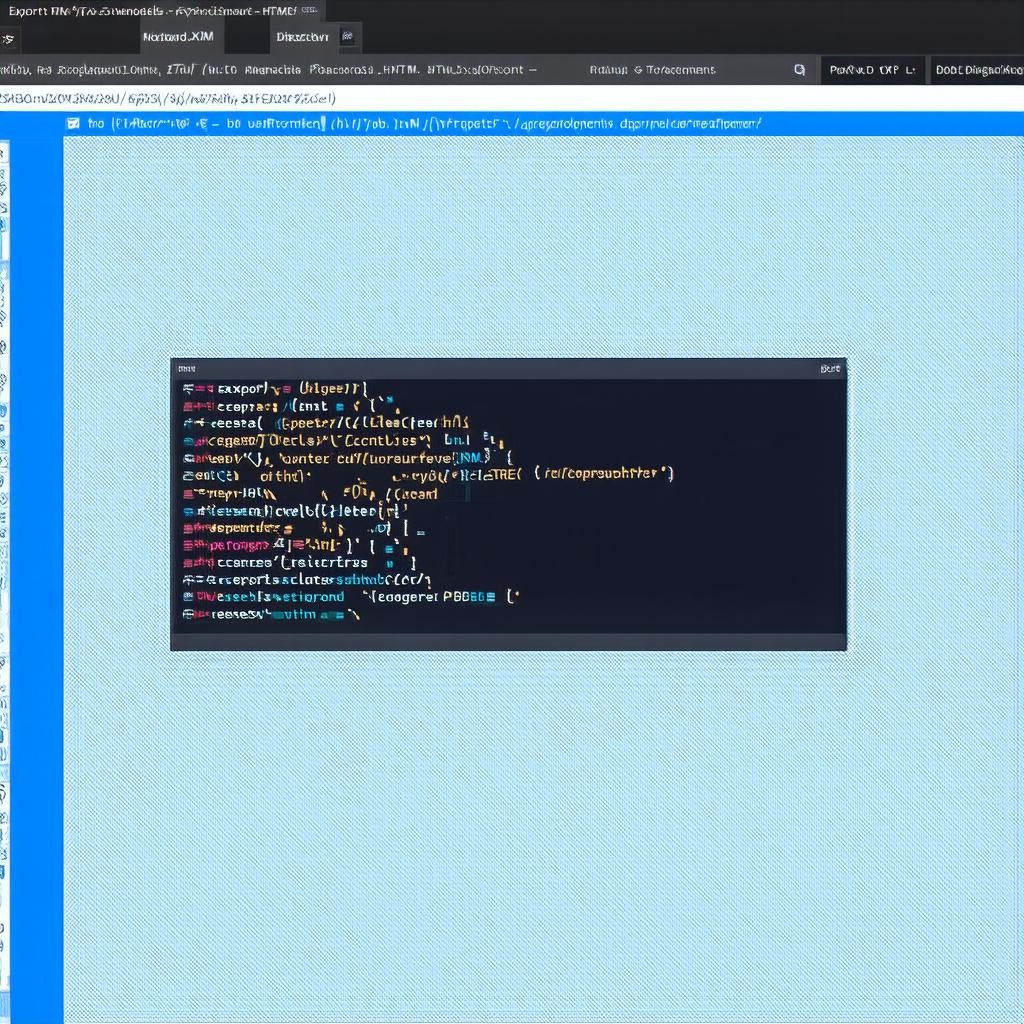Click the arrow icon at far left of tab row
1024x1024 pixels.
(x=7, y=38)
